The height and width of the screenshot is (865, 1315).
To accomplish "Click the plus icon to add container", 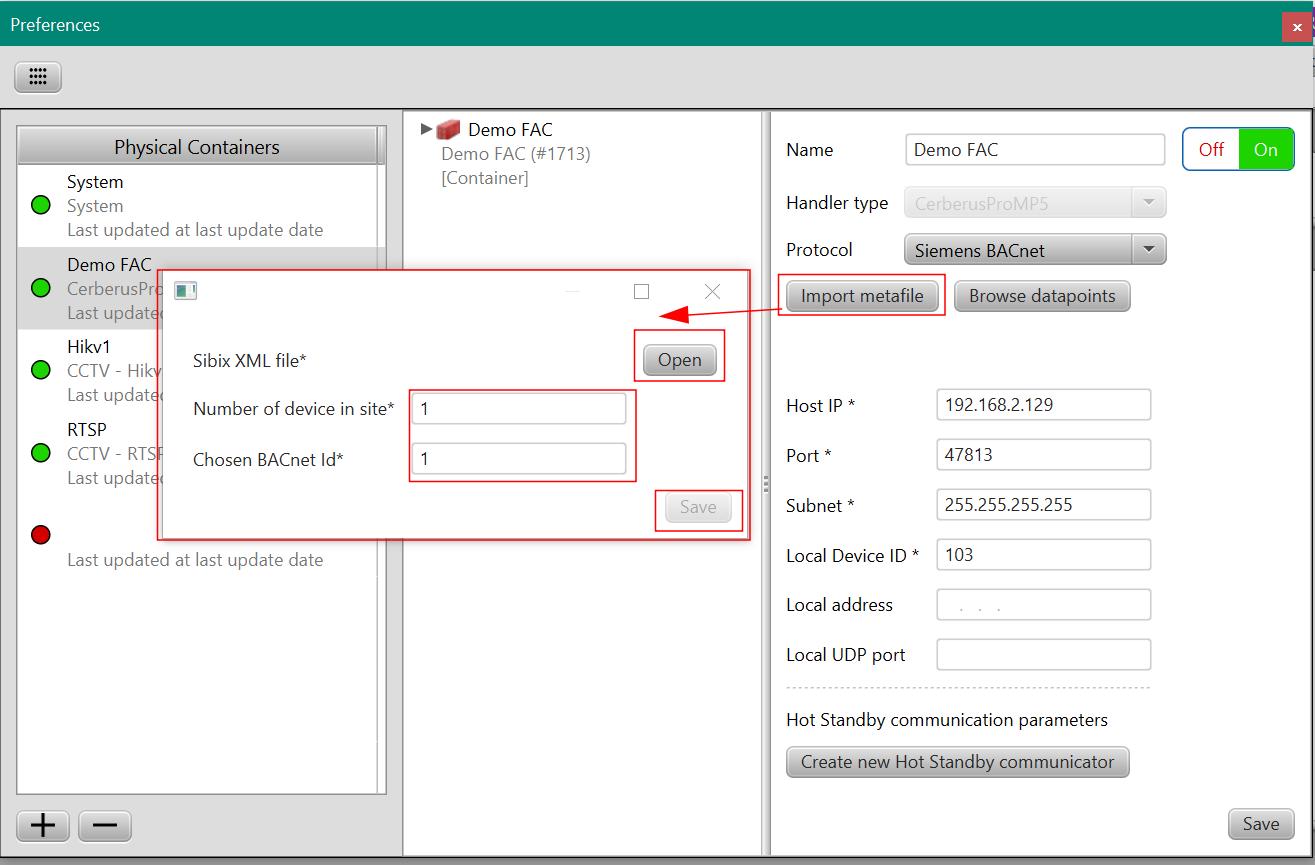I will (43, 825).
